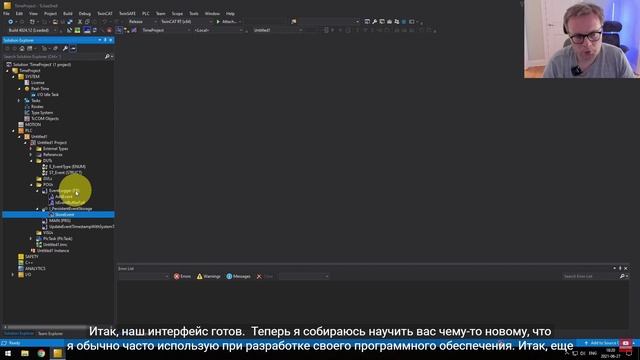Toggle the Messages filter in Error List
This screenshot has height=360, width=640.
pos(239,276)
